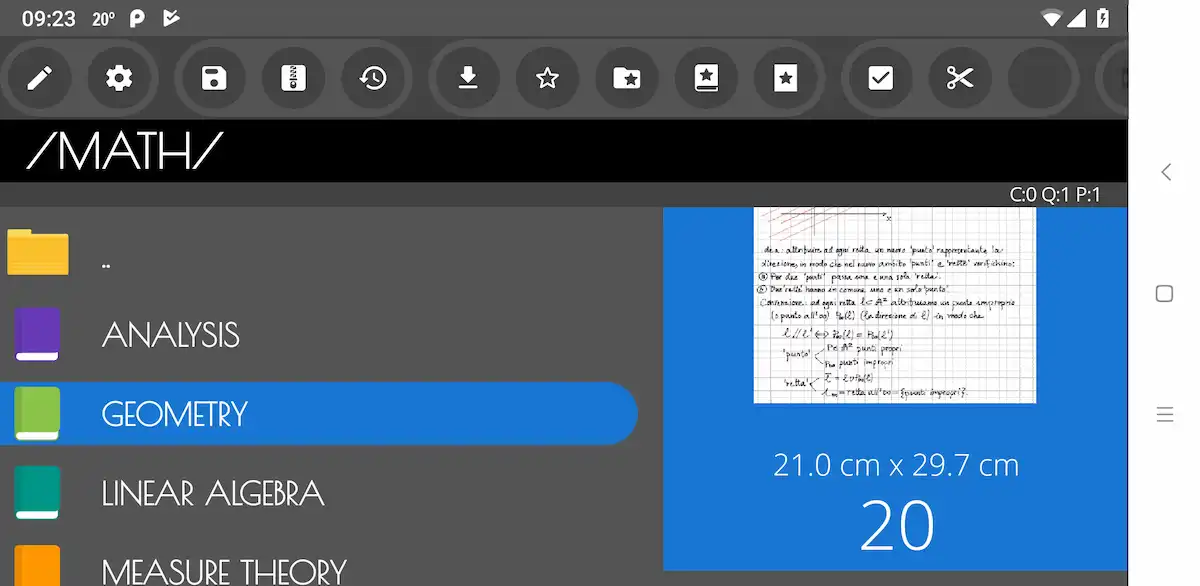The image size is (1200, 586).
Task: Click the starred book icon
Action: coord(707,77)
